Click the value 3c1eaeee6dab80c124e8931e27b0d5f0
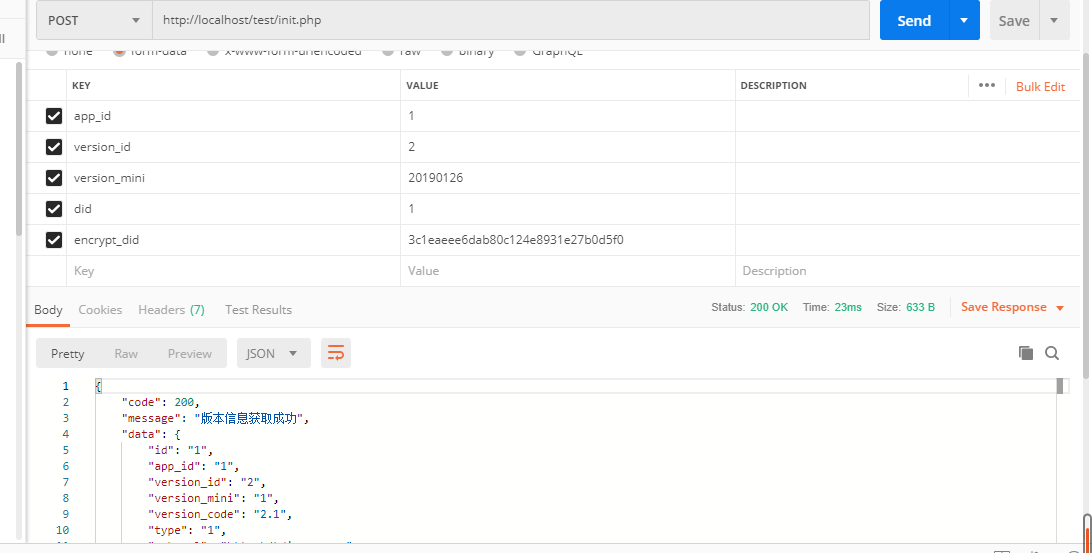The image size is (1092, 553). click(516, 240)
